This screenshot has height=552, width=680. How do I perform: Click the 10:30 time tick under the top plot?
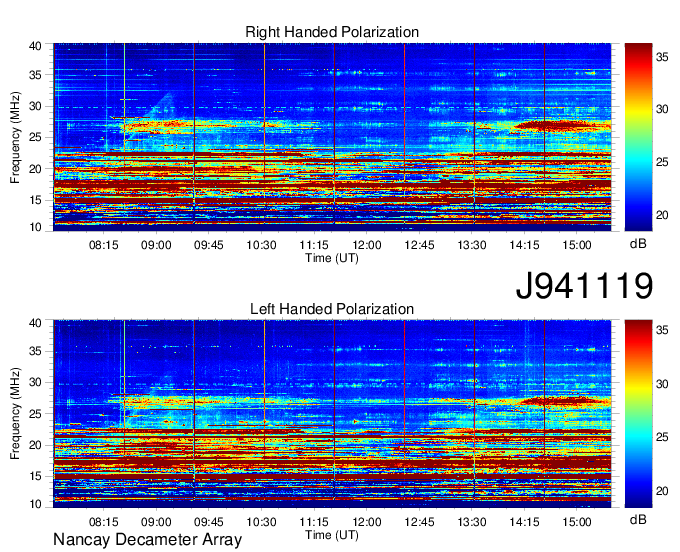pyautogui.click(x=262, y=245)
